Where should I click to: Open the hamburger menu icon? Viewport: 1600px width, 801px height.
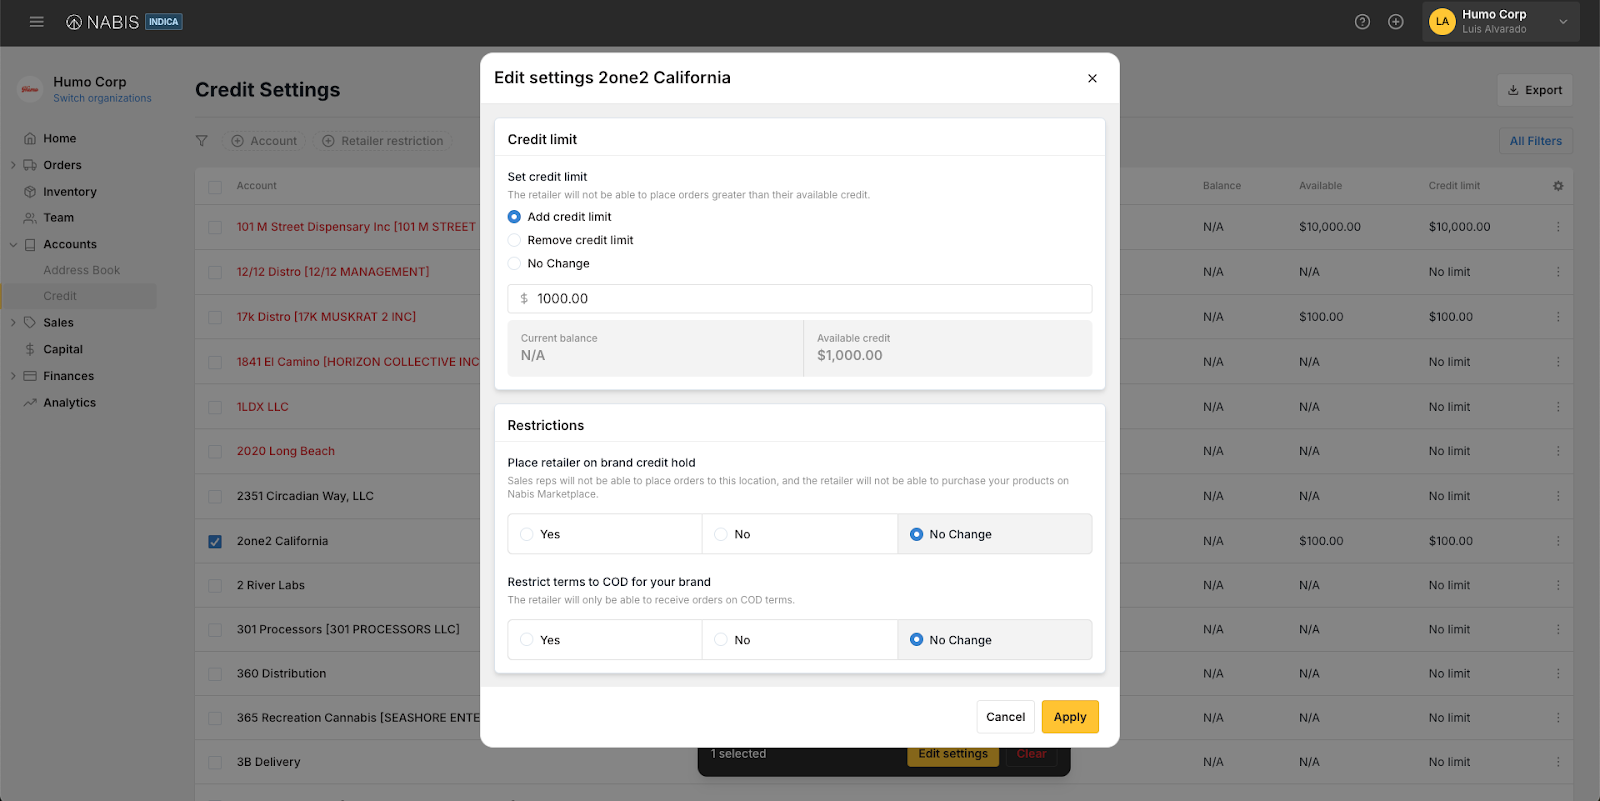point(37,22)
